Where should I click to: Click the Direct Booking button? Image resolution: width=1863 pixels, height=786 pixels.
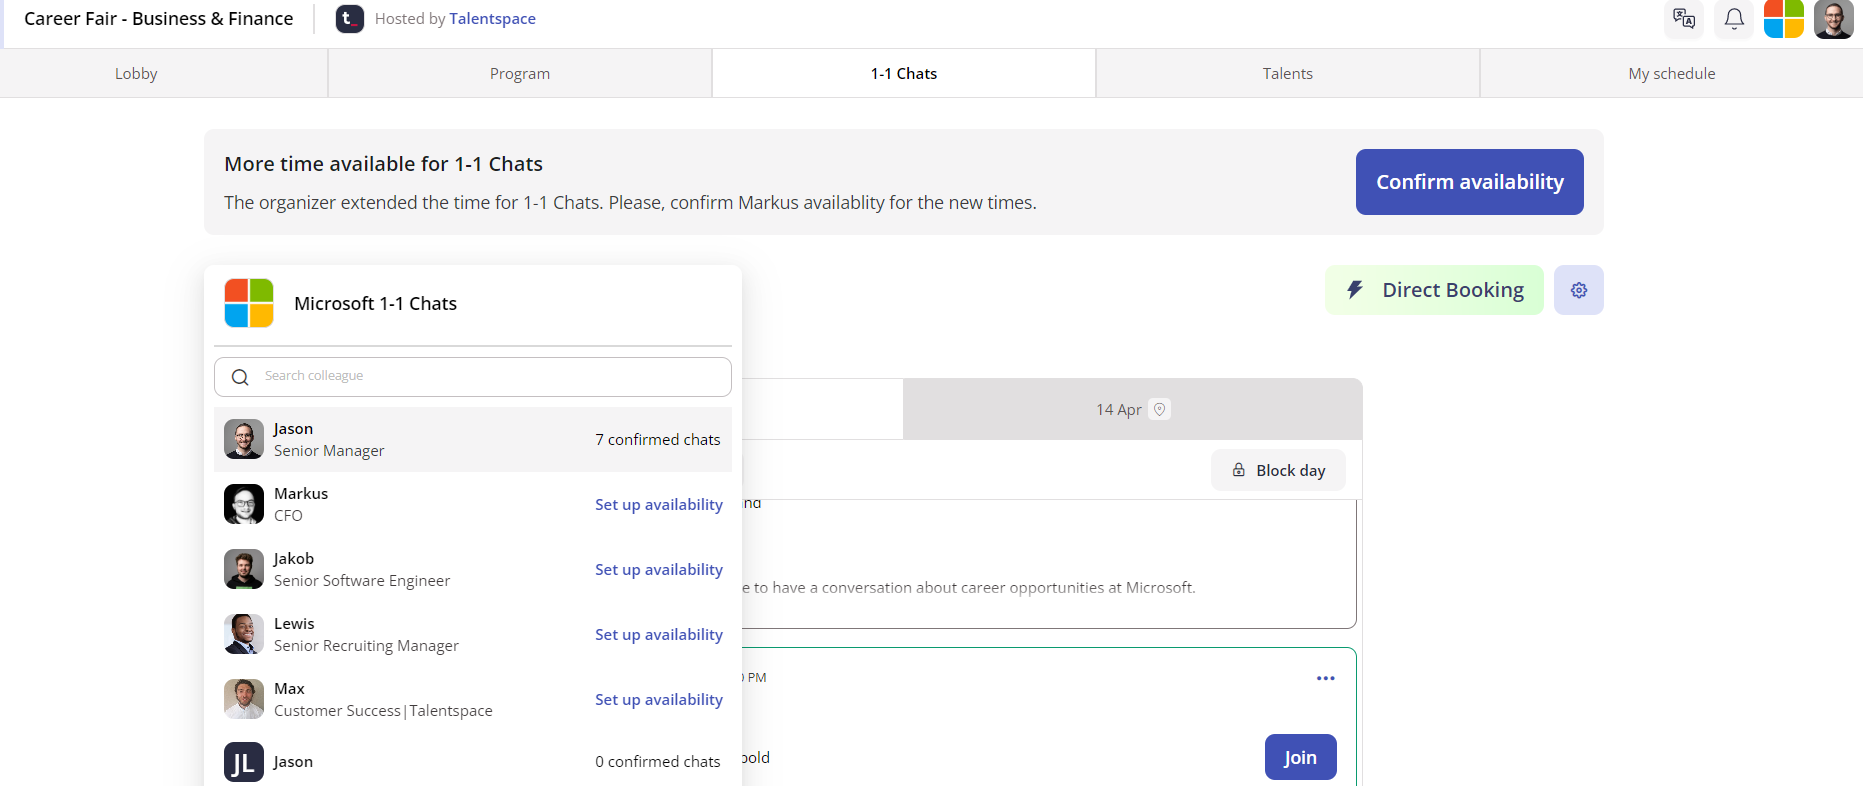1434,290
